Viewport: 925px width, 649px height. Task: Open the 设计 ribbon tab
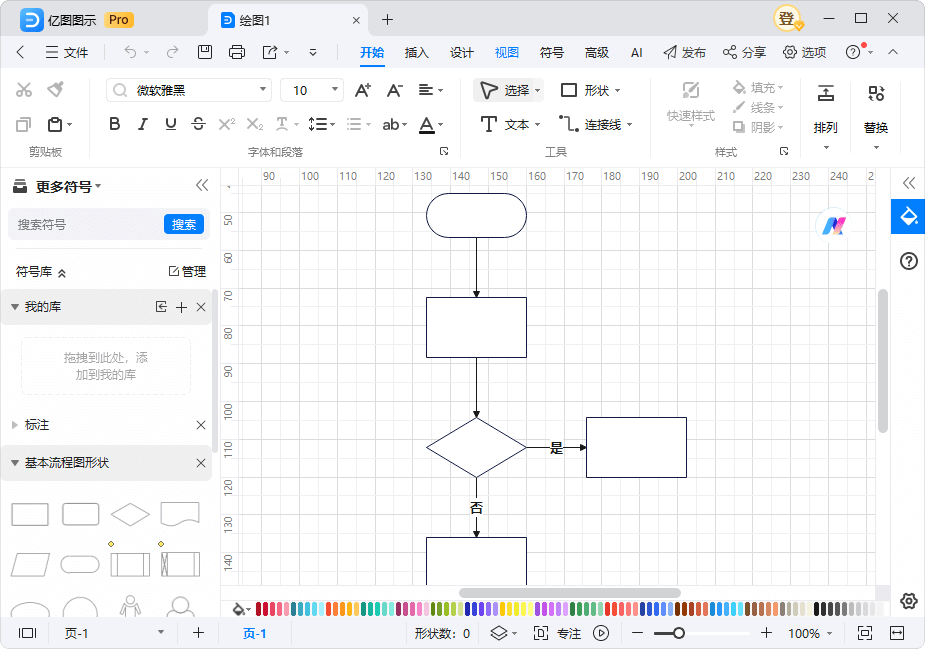pos(461,53)
